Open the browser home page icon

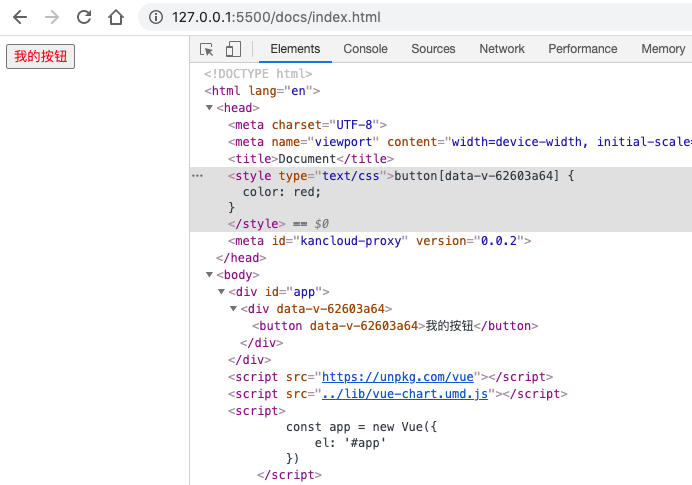click(116, 17)
